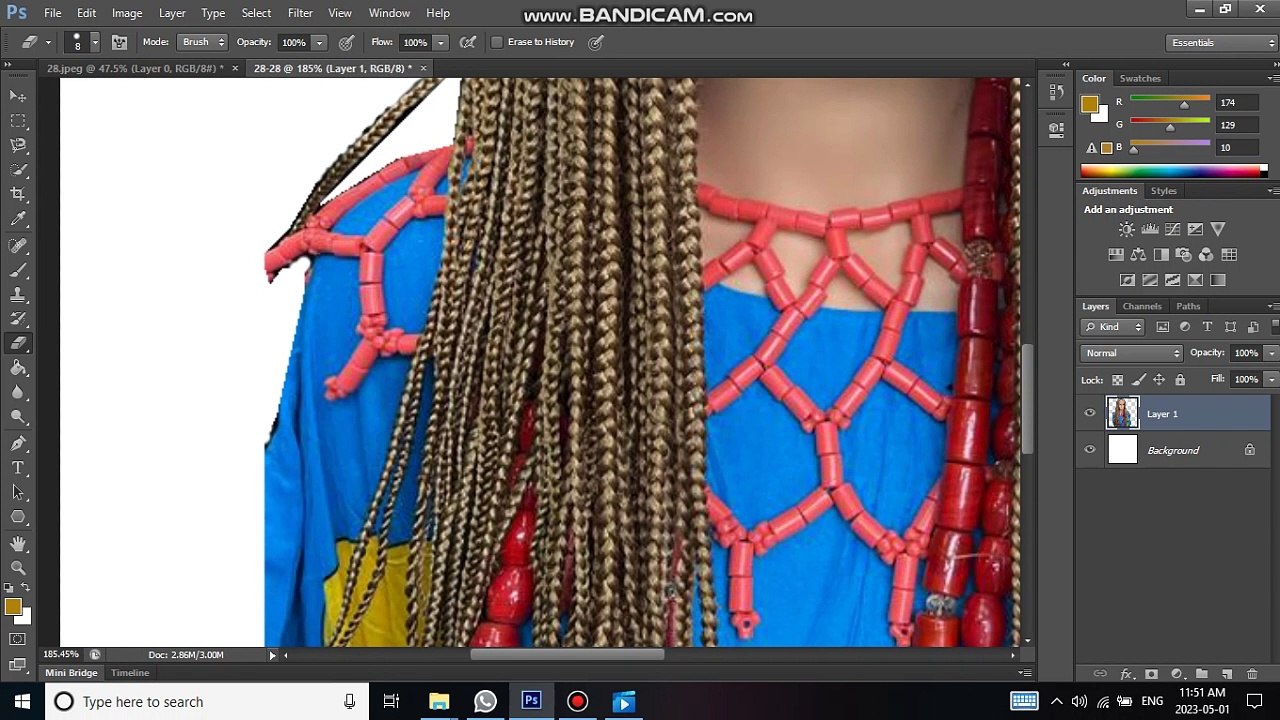Open the Normal blend mode dropdown

click(x=1132, y=353)
